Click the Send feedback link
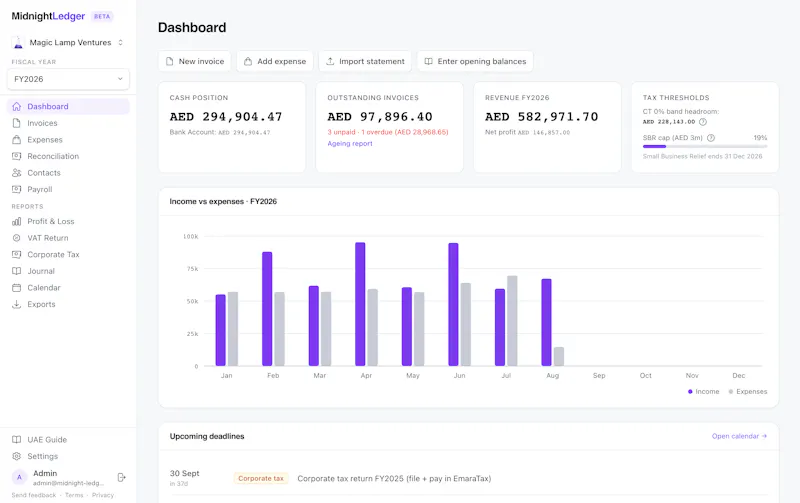This screenshot has width=800, height=503. click(x=34, y=495)
